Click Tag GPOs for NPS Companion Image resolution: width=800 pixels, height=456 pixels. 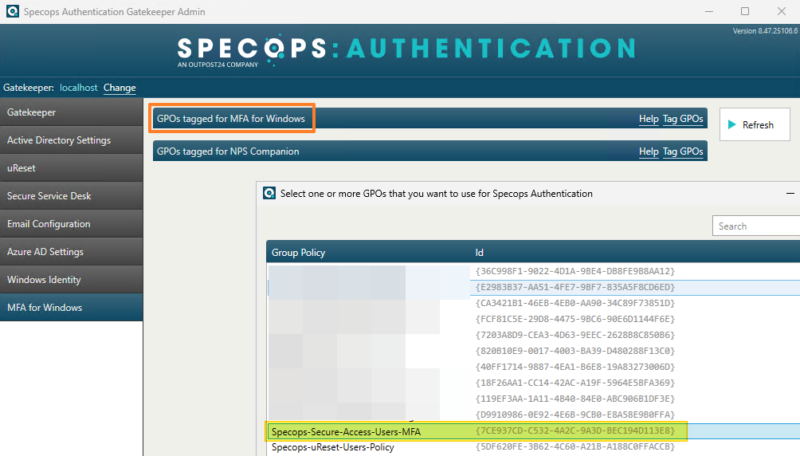tap(683, 151)
